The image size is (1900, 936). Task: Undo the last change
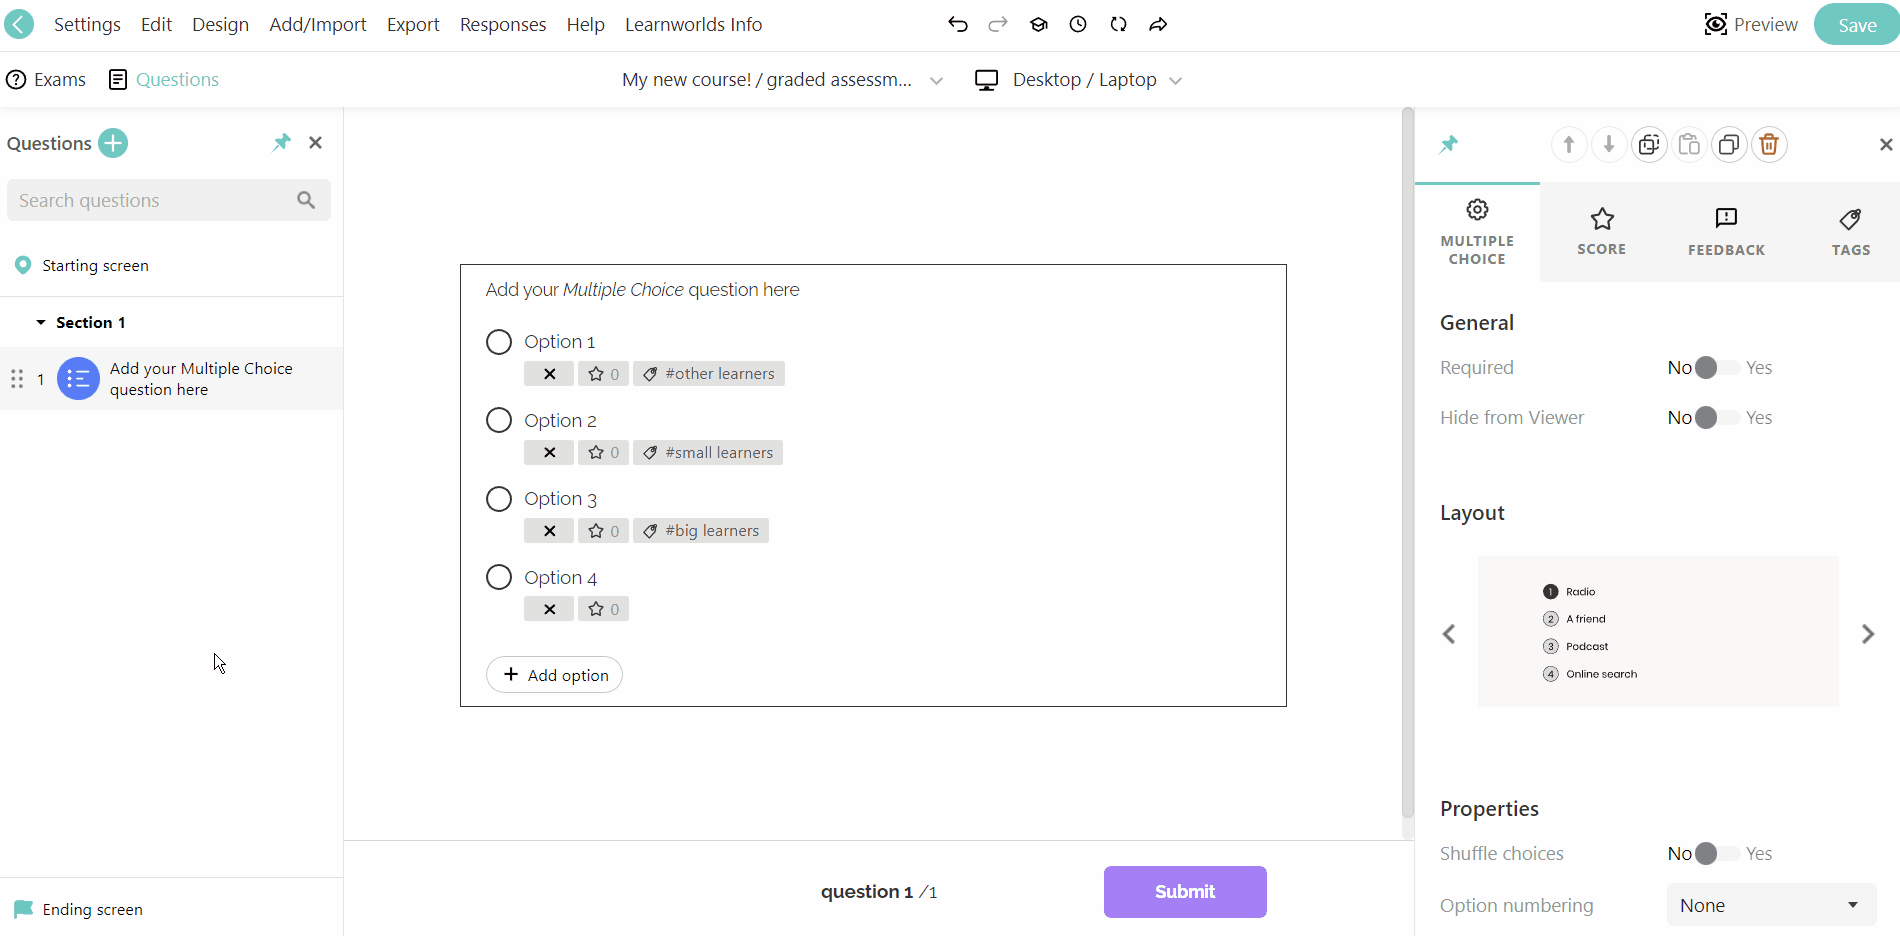click(957, 24)
